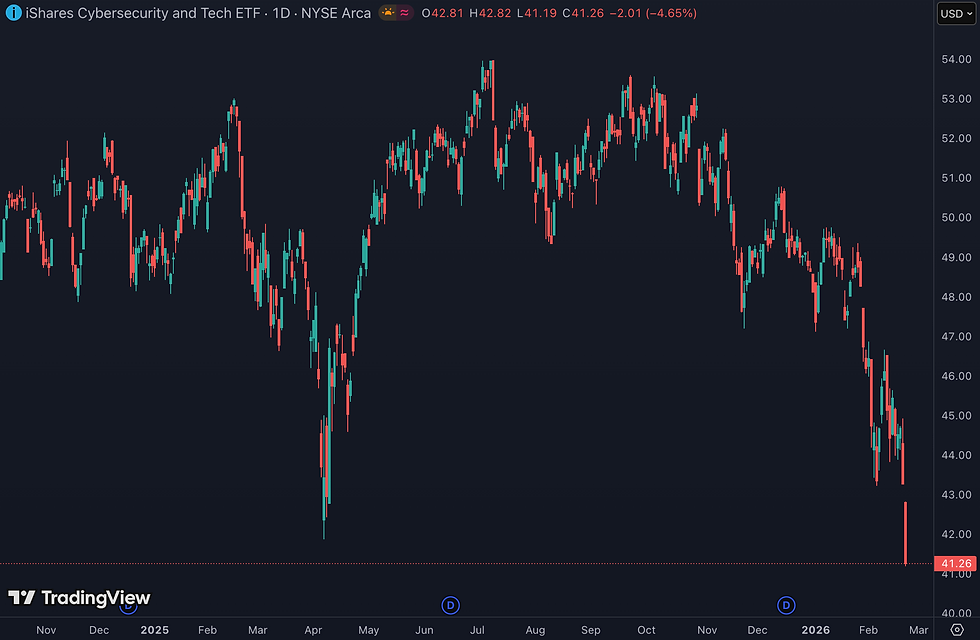Image resolution: width=980 pixels, height=640 pixels.
Task: Click the Jul label on time axis
Action: [x=477, y=630]
